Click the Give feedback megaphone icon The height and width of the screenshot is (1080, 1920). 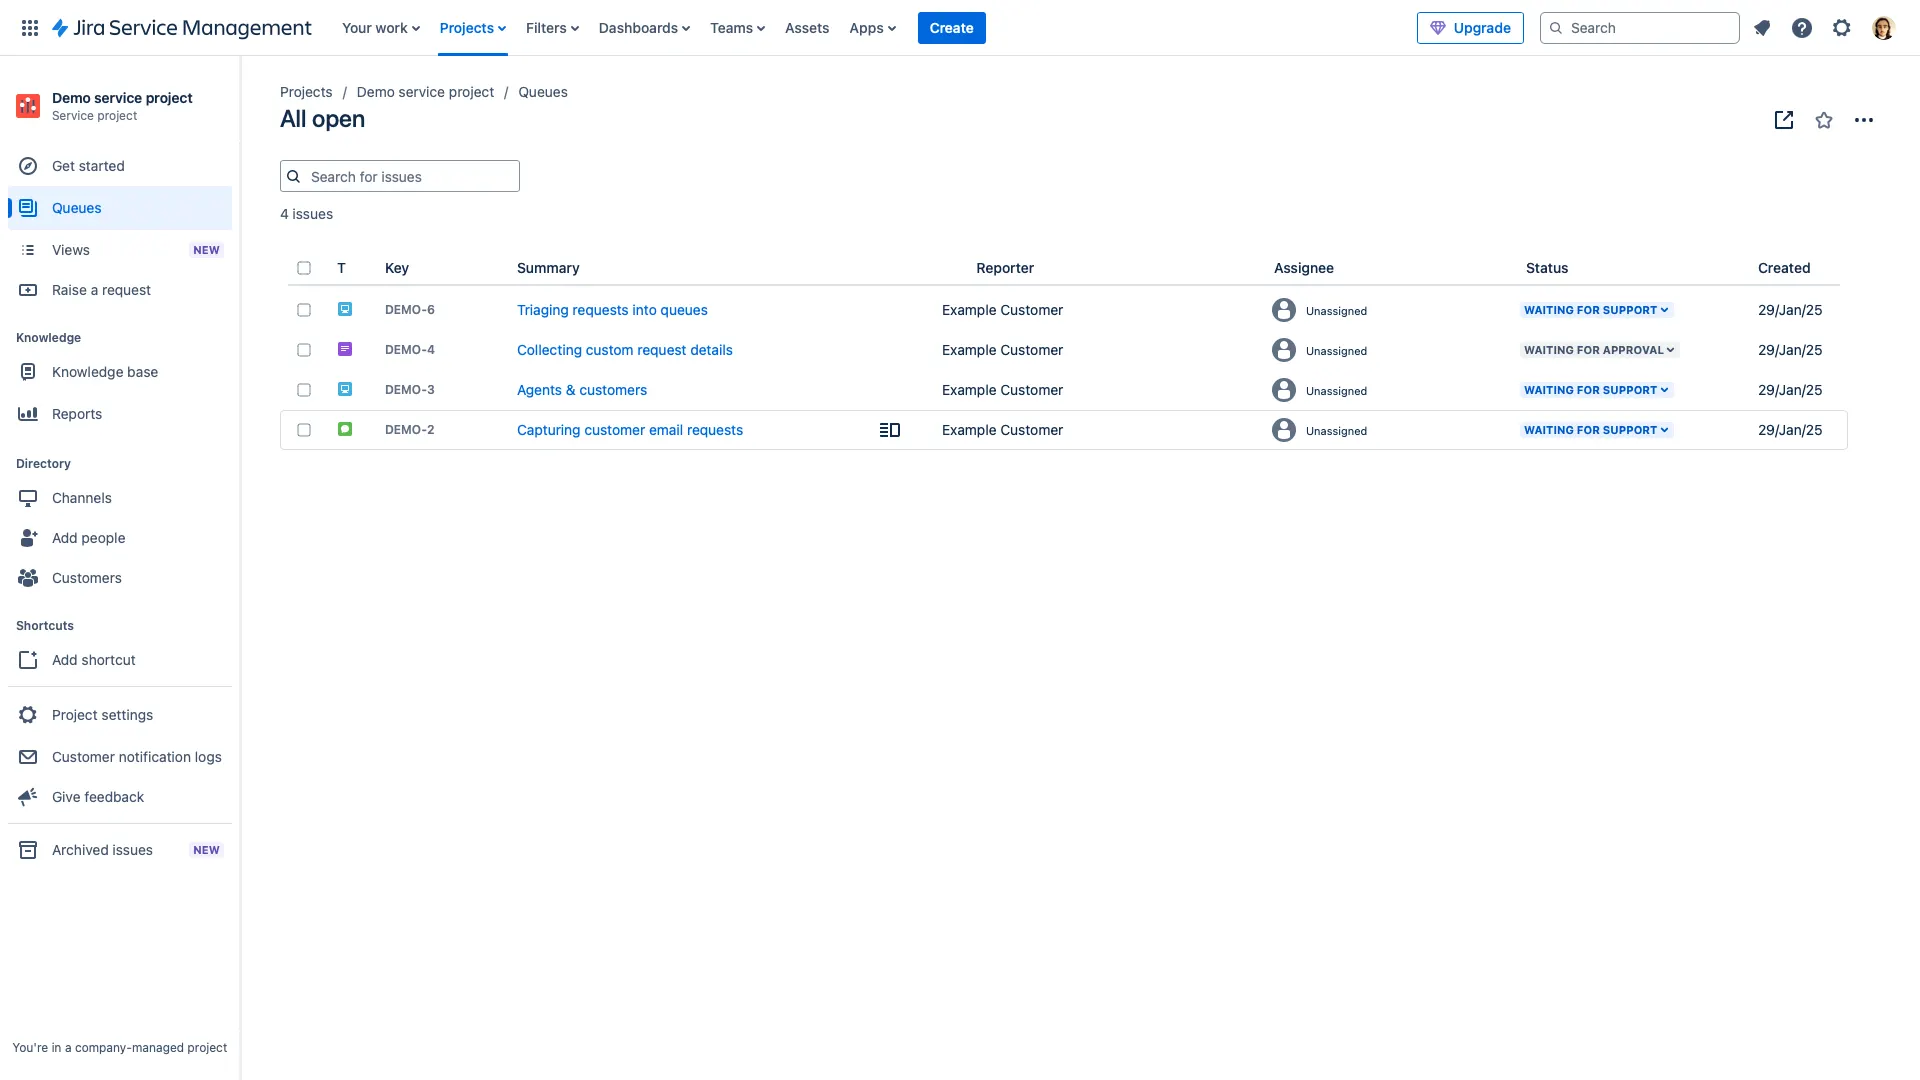(x=28, y=797)
